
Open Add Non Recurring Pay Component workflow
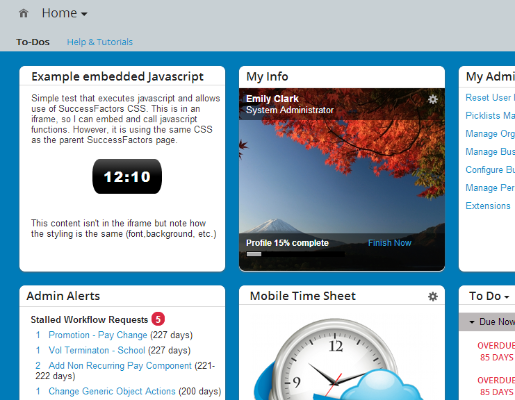[120, 366]
